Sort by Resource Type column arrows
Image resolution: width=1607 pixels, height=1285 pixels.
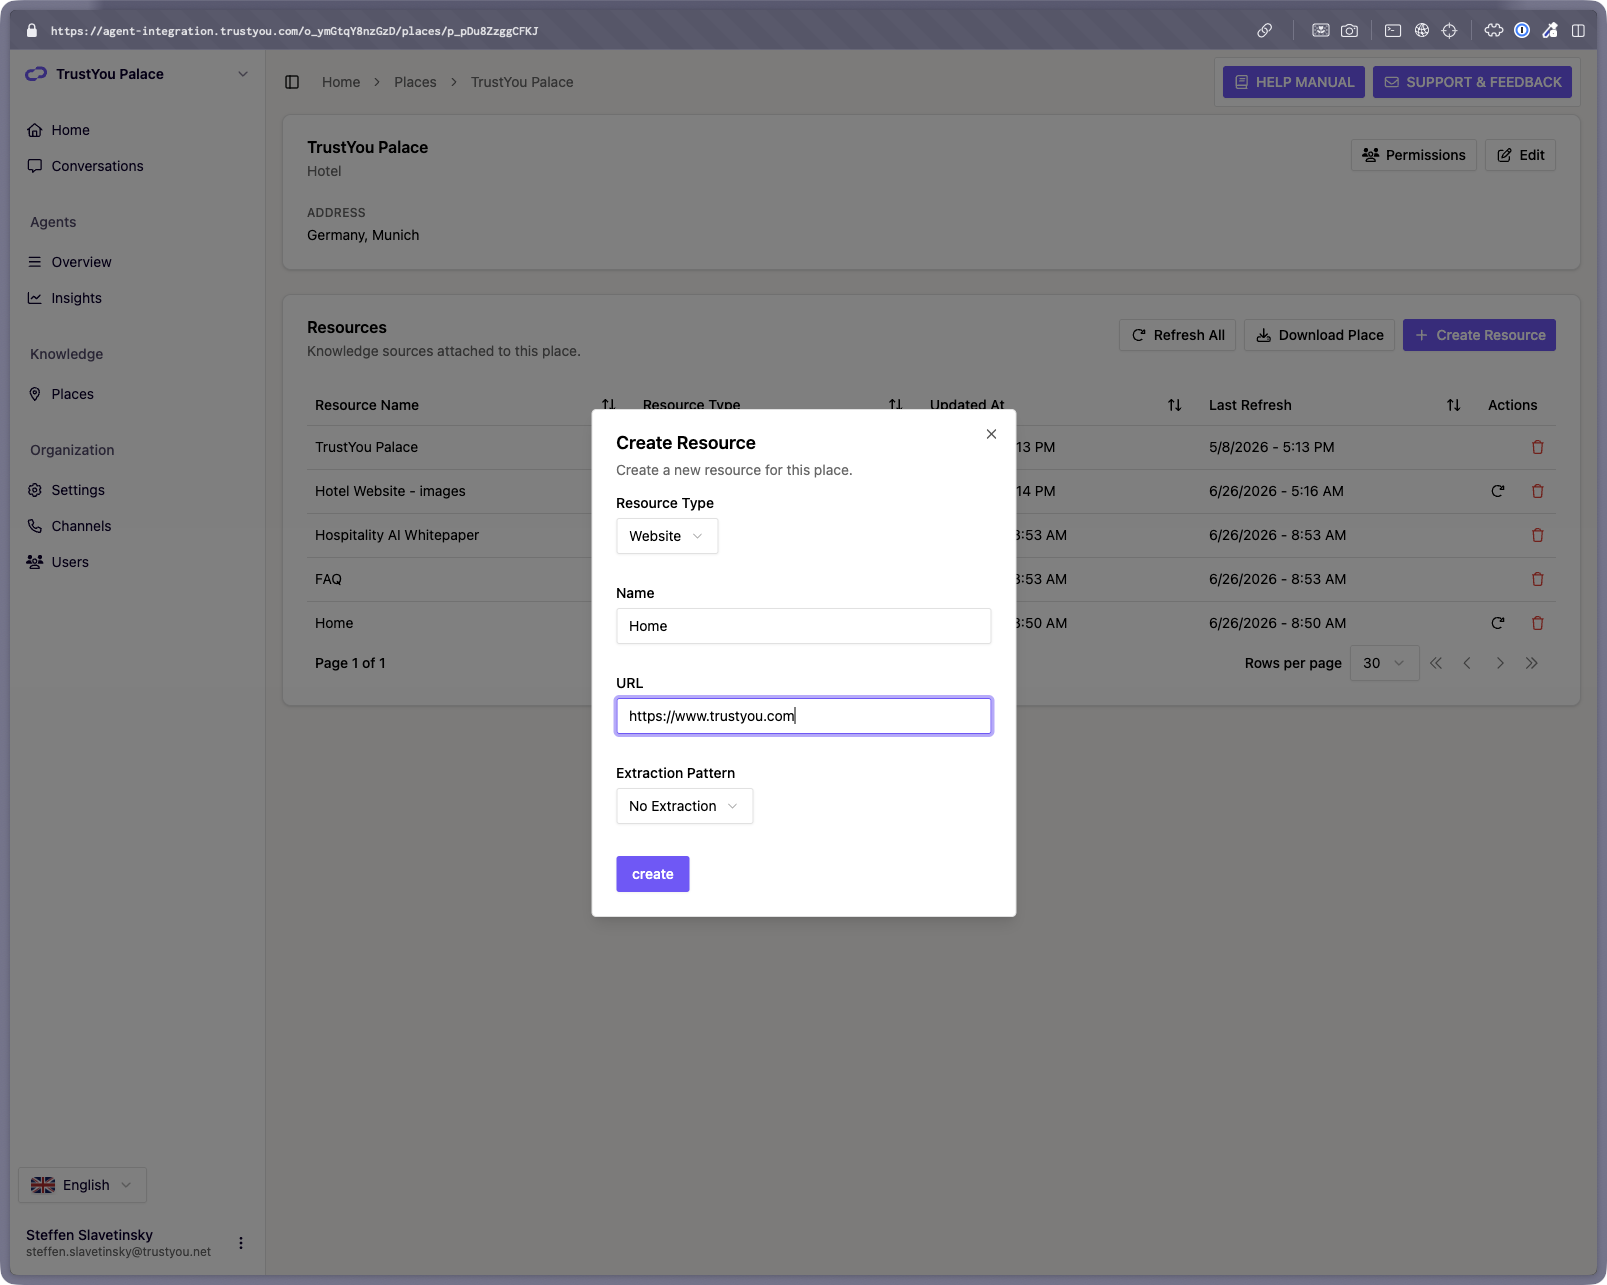(895, 404)
